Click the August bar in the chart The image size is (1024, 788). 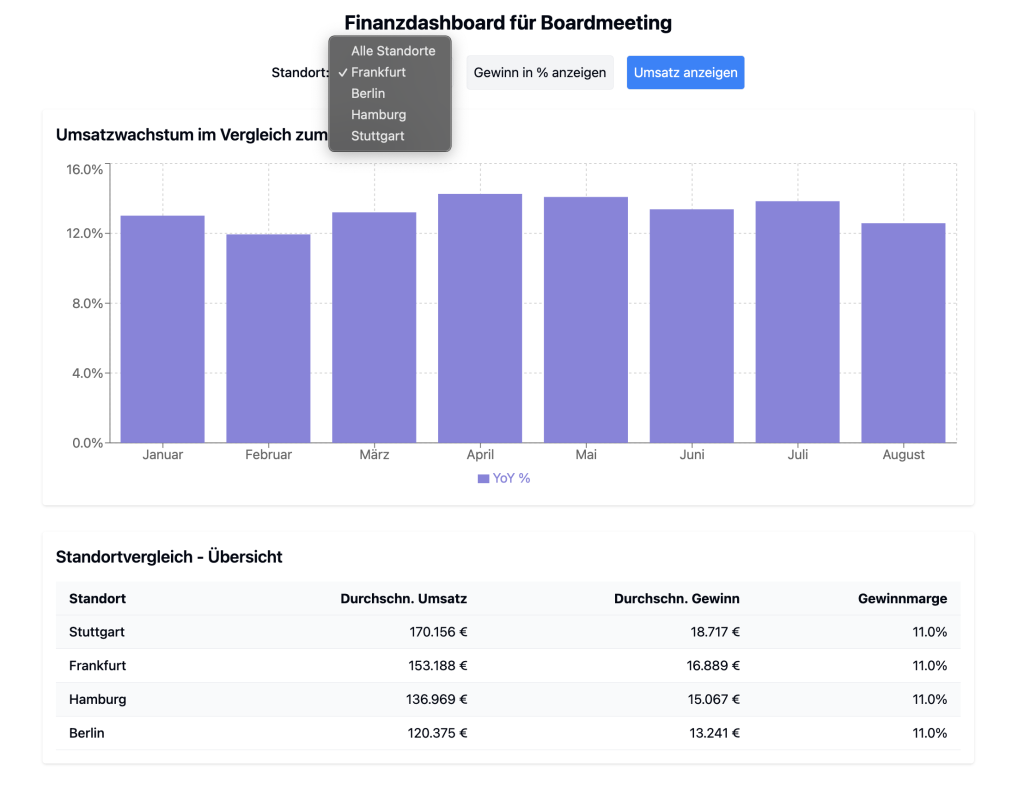tap(903, 333)
